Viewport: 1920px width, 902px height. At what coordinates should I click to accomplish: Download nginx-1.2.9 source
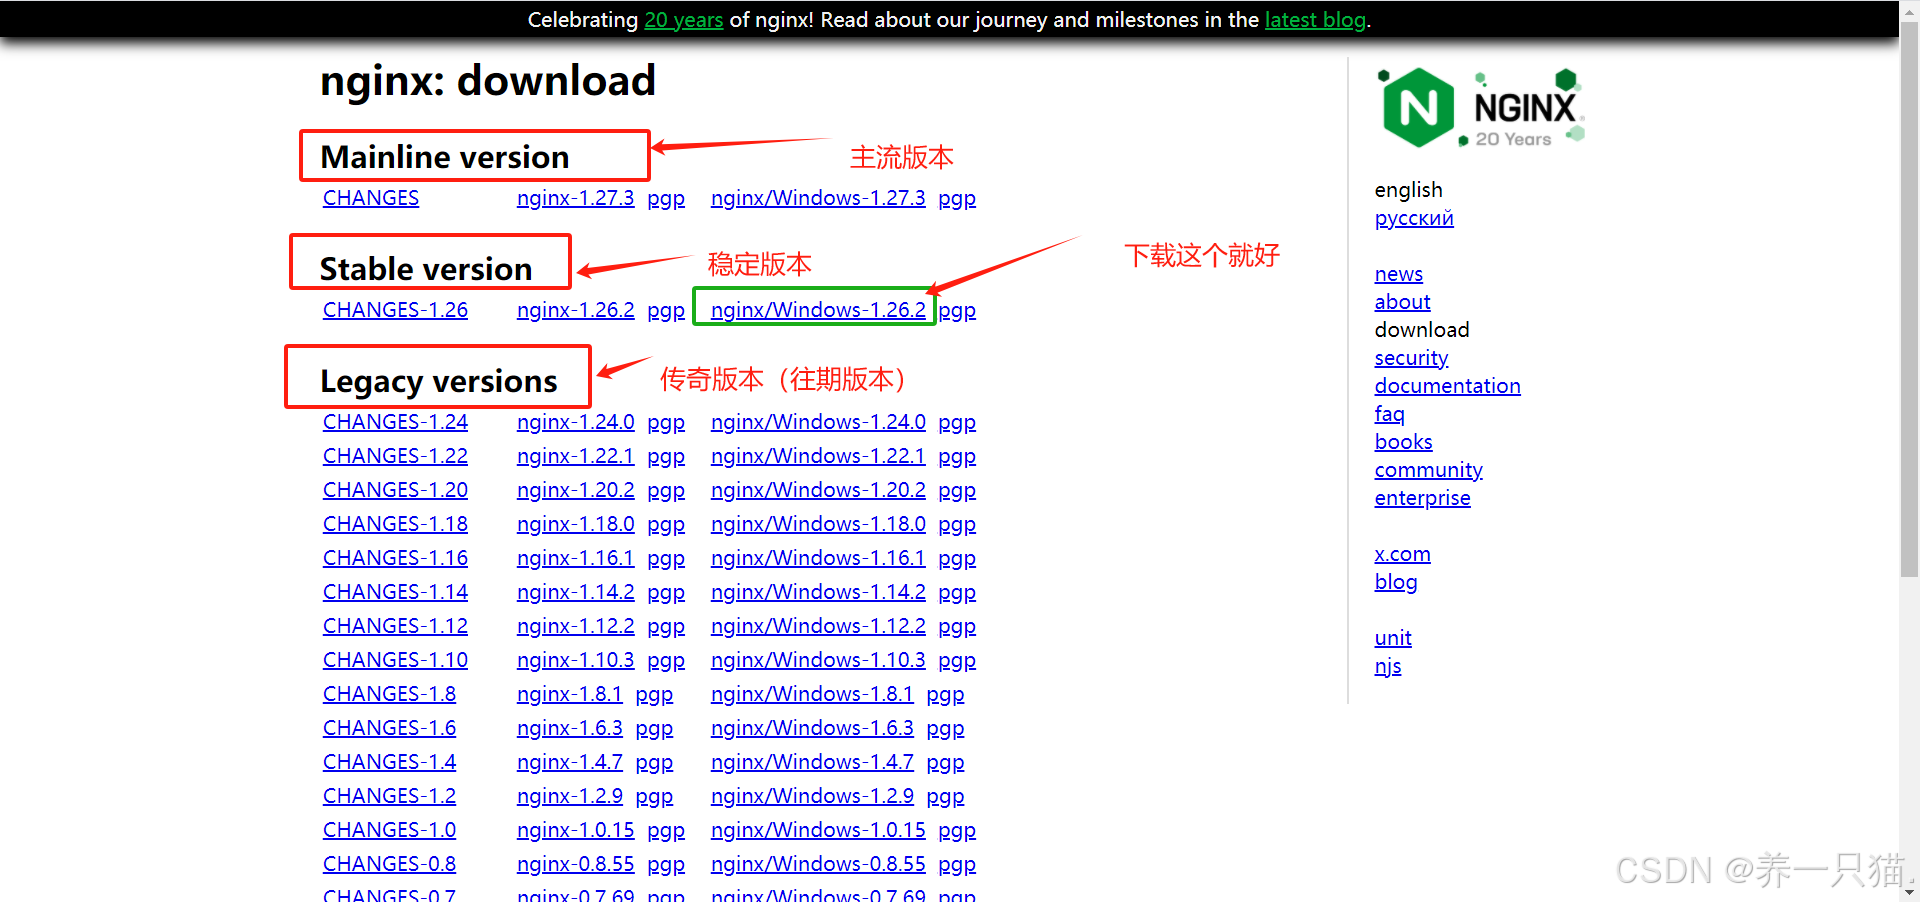click(570, 796)
